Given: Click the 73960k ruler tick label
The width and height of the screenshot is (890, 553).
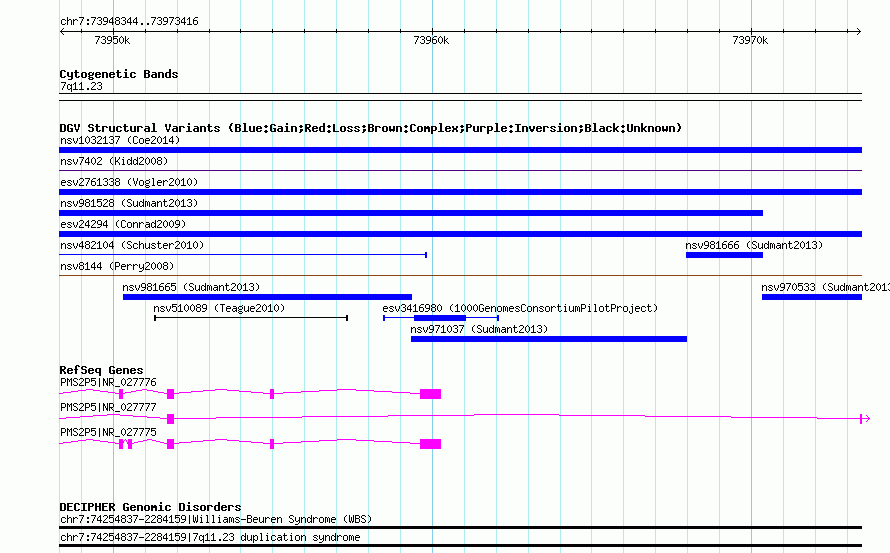Looking at the screenshot, I should point(431,40).
